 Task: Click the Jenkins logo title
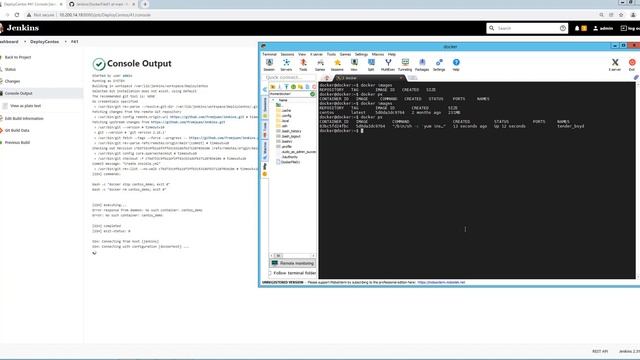(22, 28)
